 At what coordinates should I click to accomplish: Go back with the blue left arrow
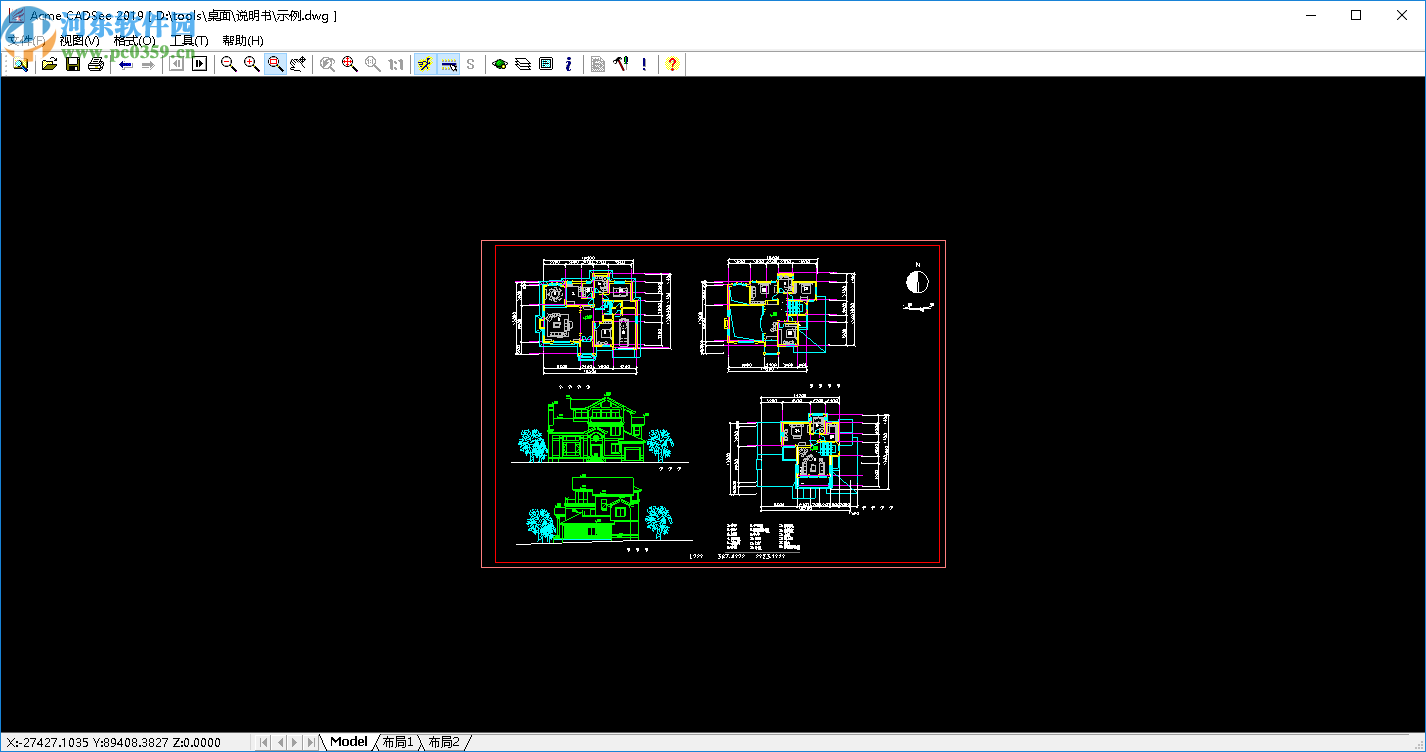pos(126,64)
